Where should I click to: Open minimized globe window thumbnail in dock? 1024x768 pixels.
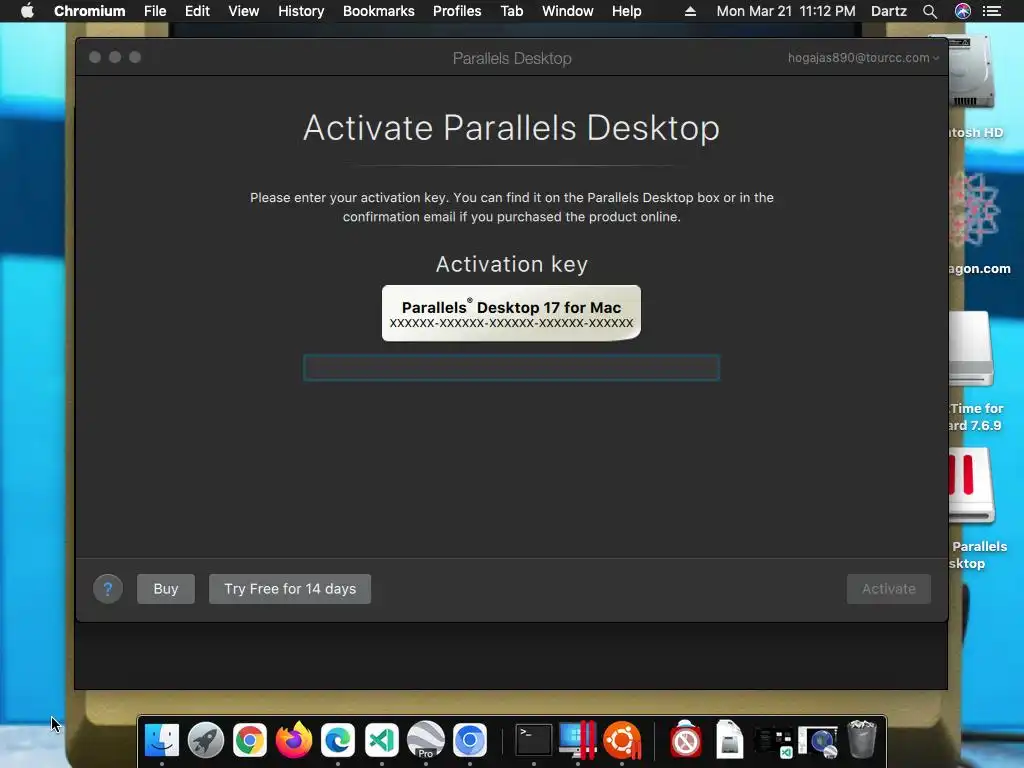pos(818,742)
